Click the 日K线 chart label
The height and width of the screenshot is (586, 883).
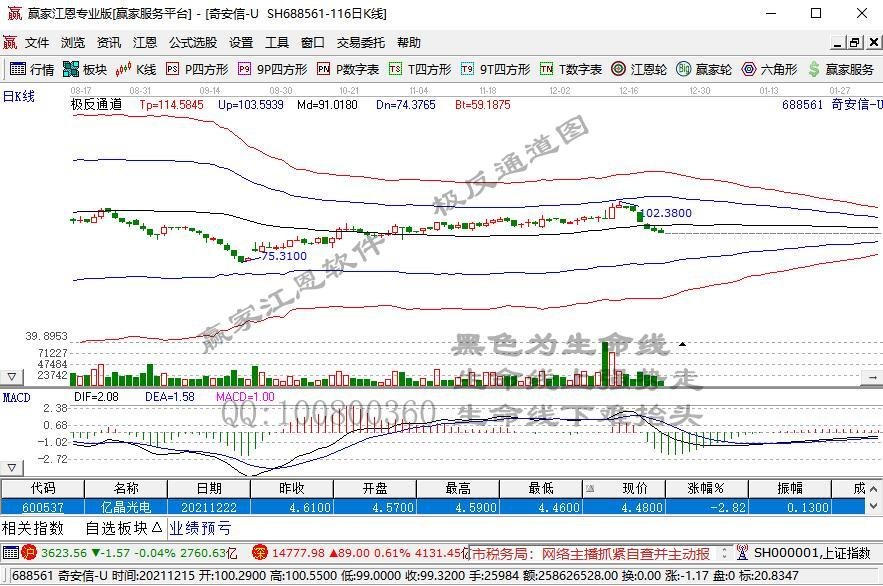(x=19, y=96)
